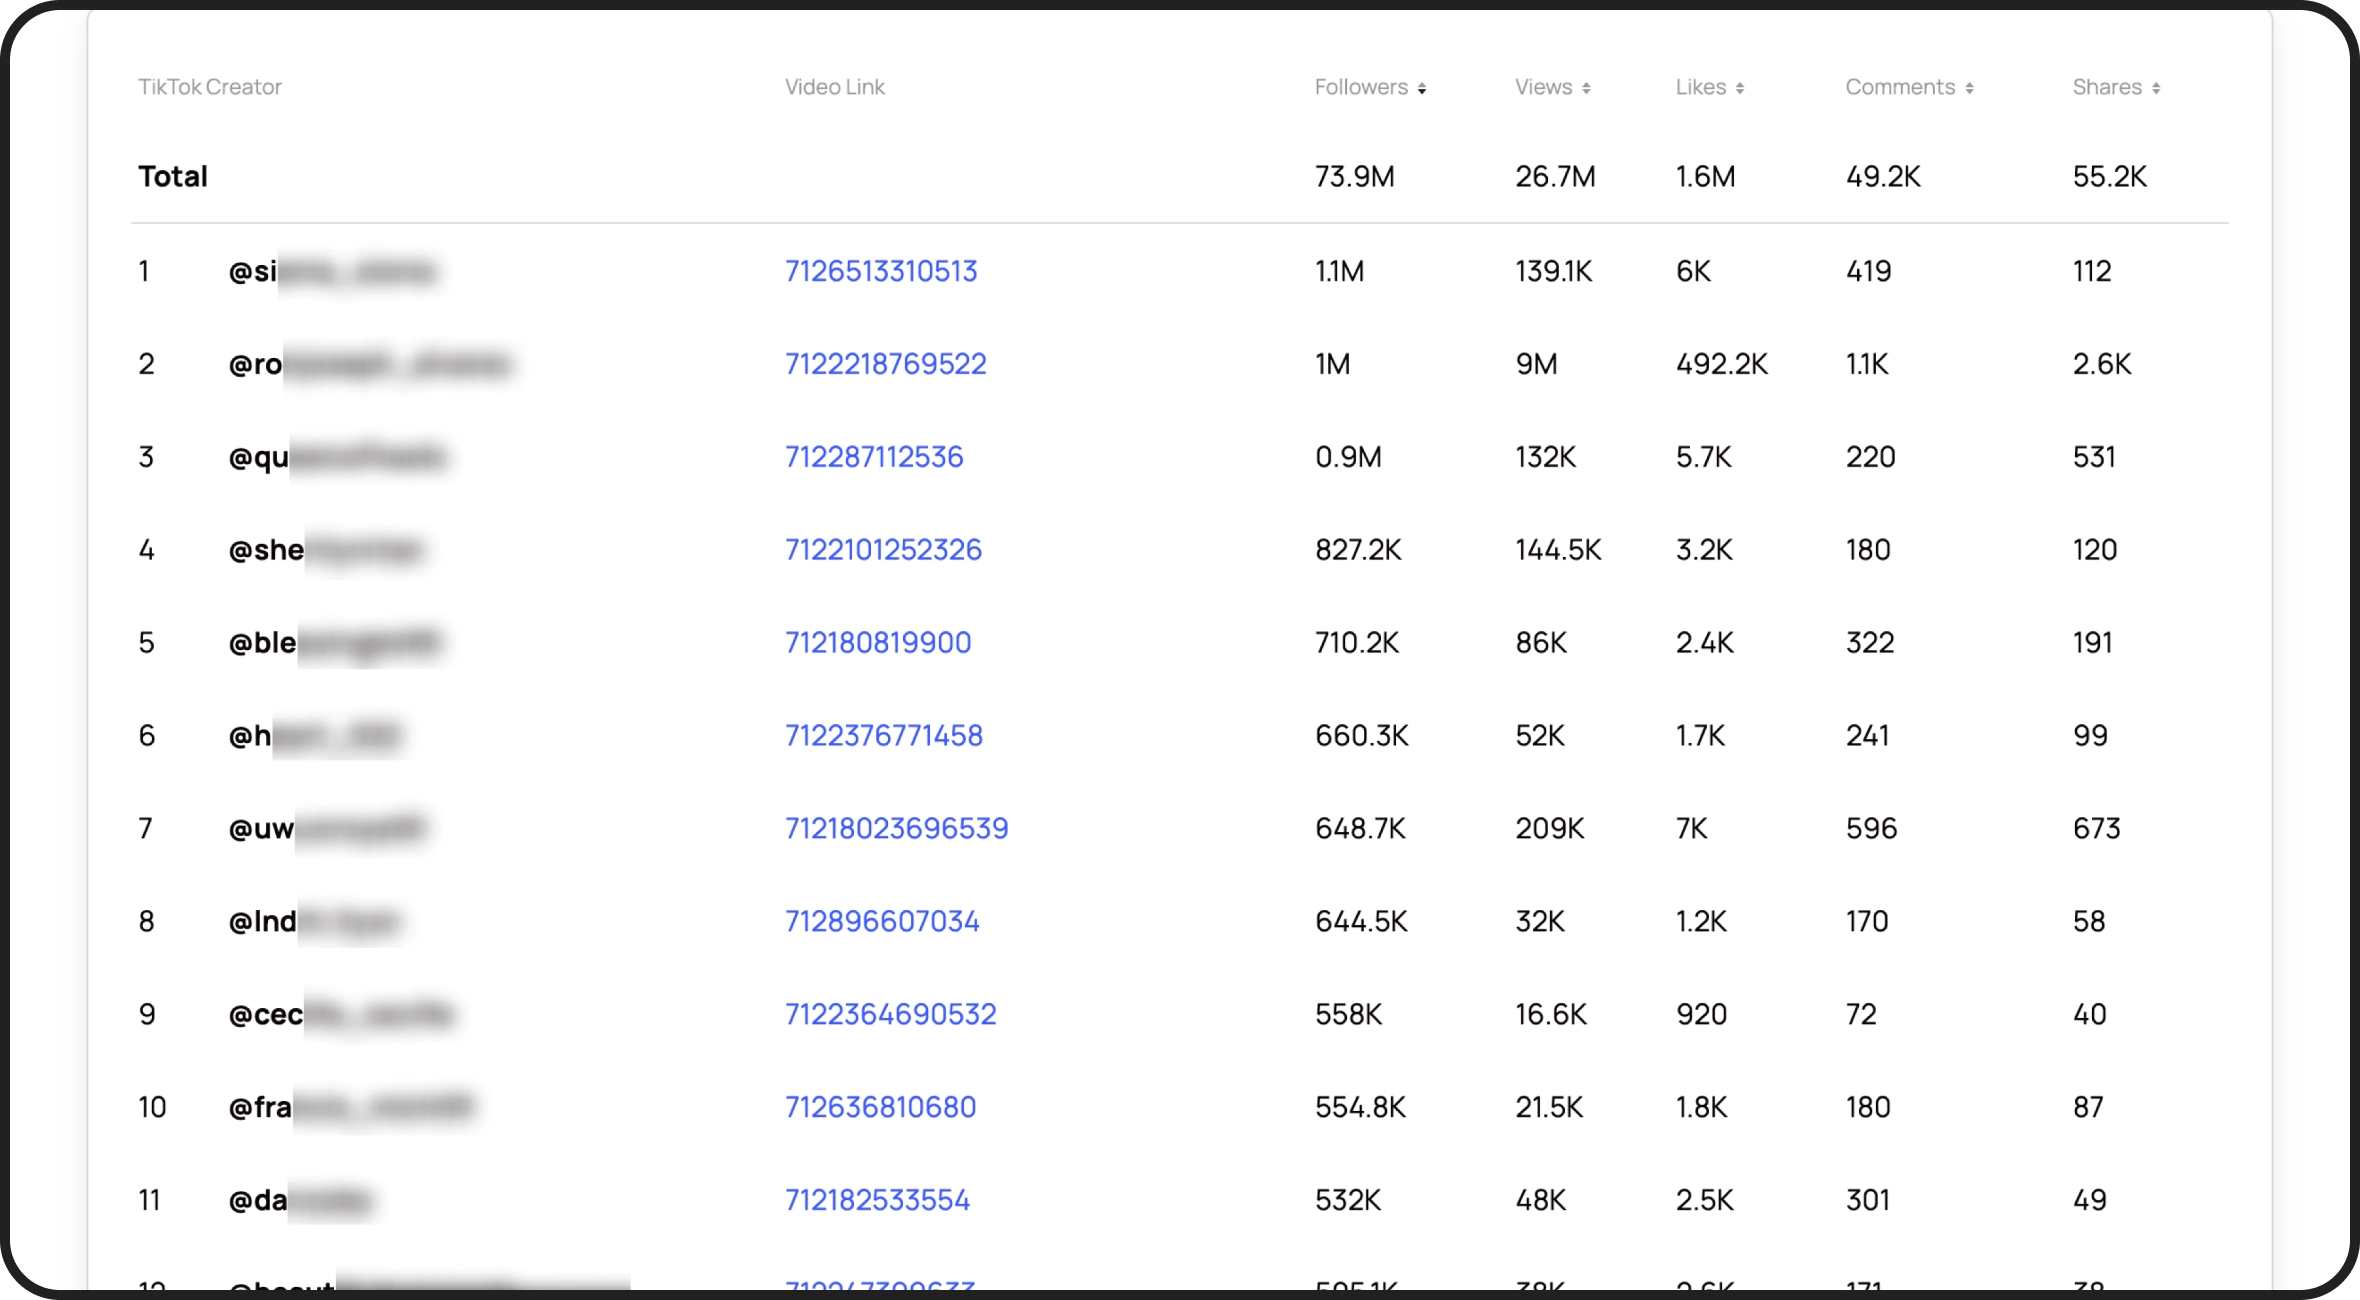
Task: Select creator name starting with @ble
Action: [335, 642]
